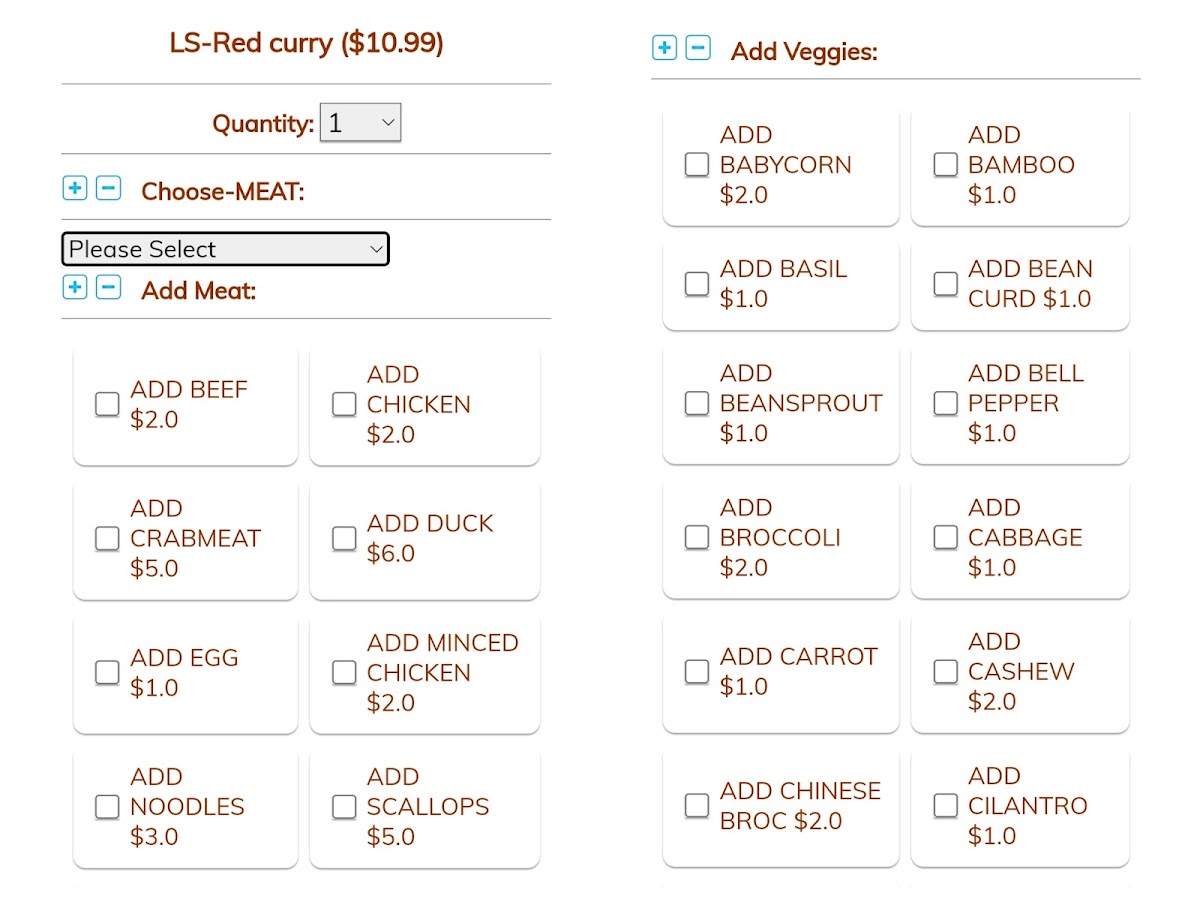Expand the Choose-MEAT section with plus icon
Viewport: 1200px width, 902px height.
click(75, 188)
